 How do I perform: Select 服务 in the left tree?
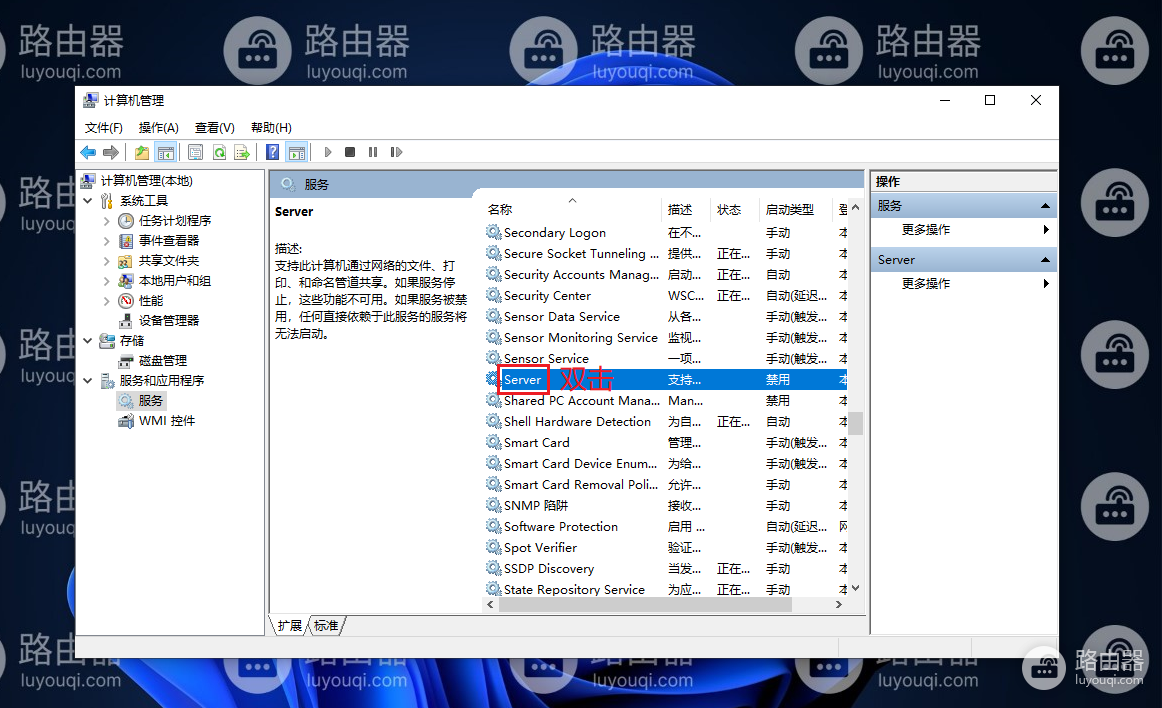[150, 400]
